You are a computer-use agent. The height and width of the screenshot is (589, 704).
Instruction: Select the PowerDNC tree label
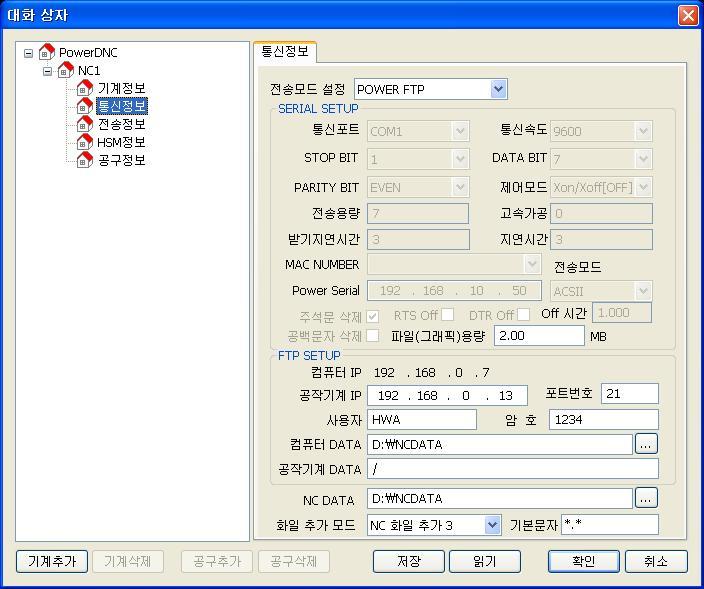[88, 53]
